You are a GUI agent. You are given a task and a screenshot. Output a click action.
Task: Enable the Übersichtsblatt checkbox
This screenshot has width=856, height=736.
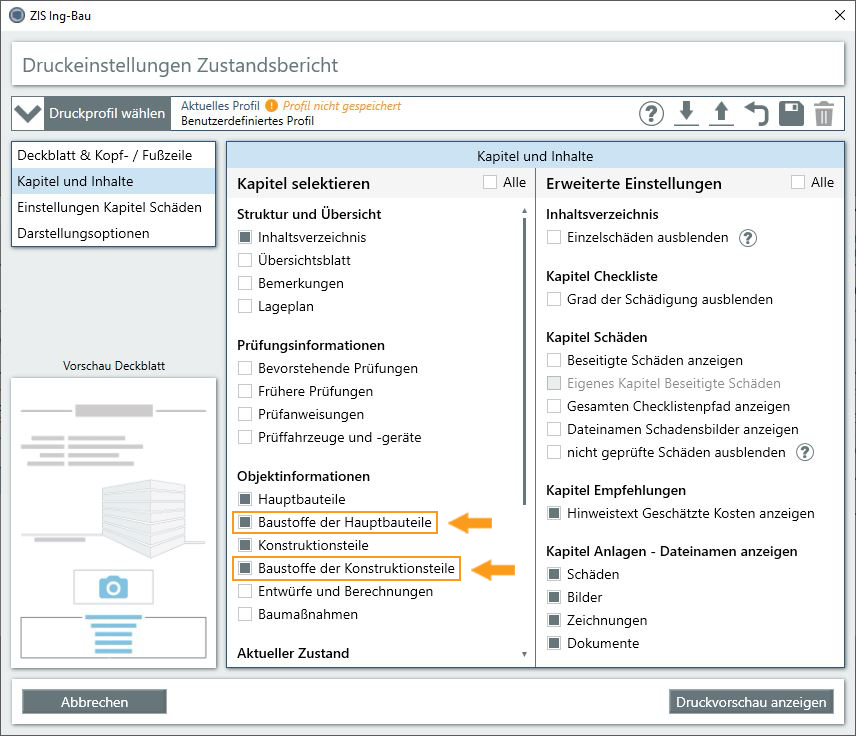pos(245,261)
